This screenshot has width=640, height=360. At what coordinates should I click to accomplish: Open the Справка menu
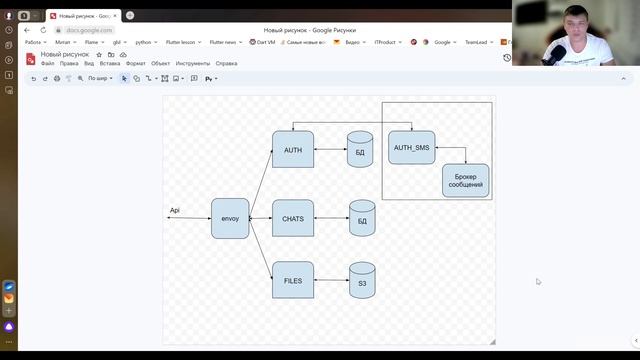(x=227, y=64)
